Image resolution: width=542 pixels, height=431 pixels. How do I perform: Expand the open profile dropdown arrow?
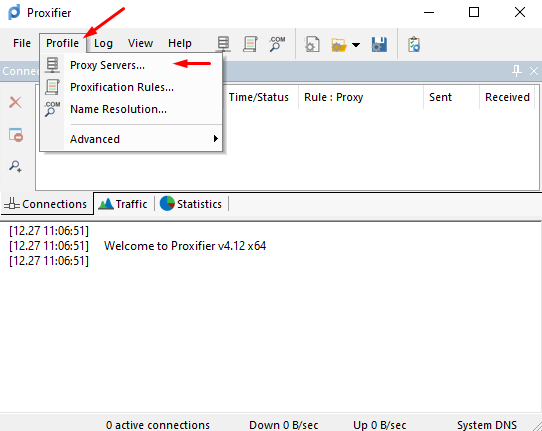coord(356,45)
